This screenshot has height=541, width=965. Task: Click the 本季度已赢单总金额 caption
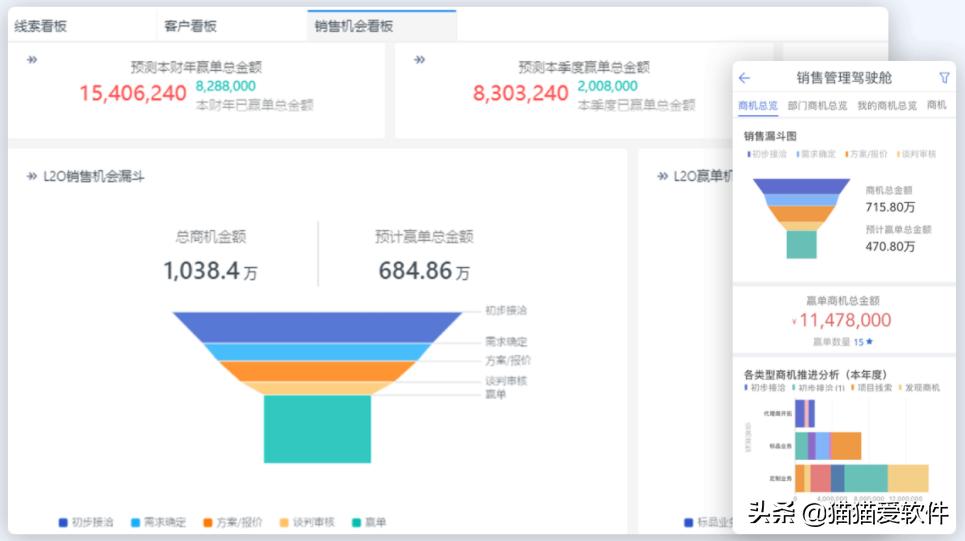[x=636, y=105]
